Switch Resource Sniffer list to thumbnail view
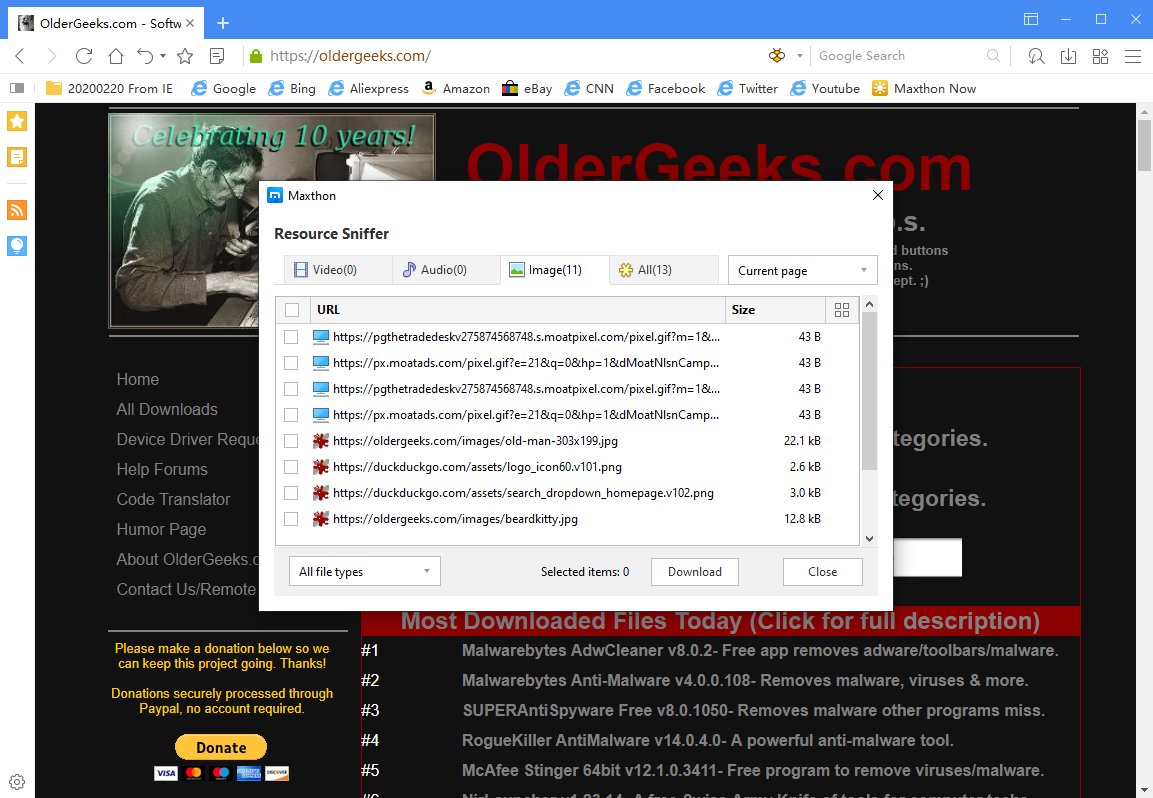The image size is (1153, 798). (842, 310)
